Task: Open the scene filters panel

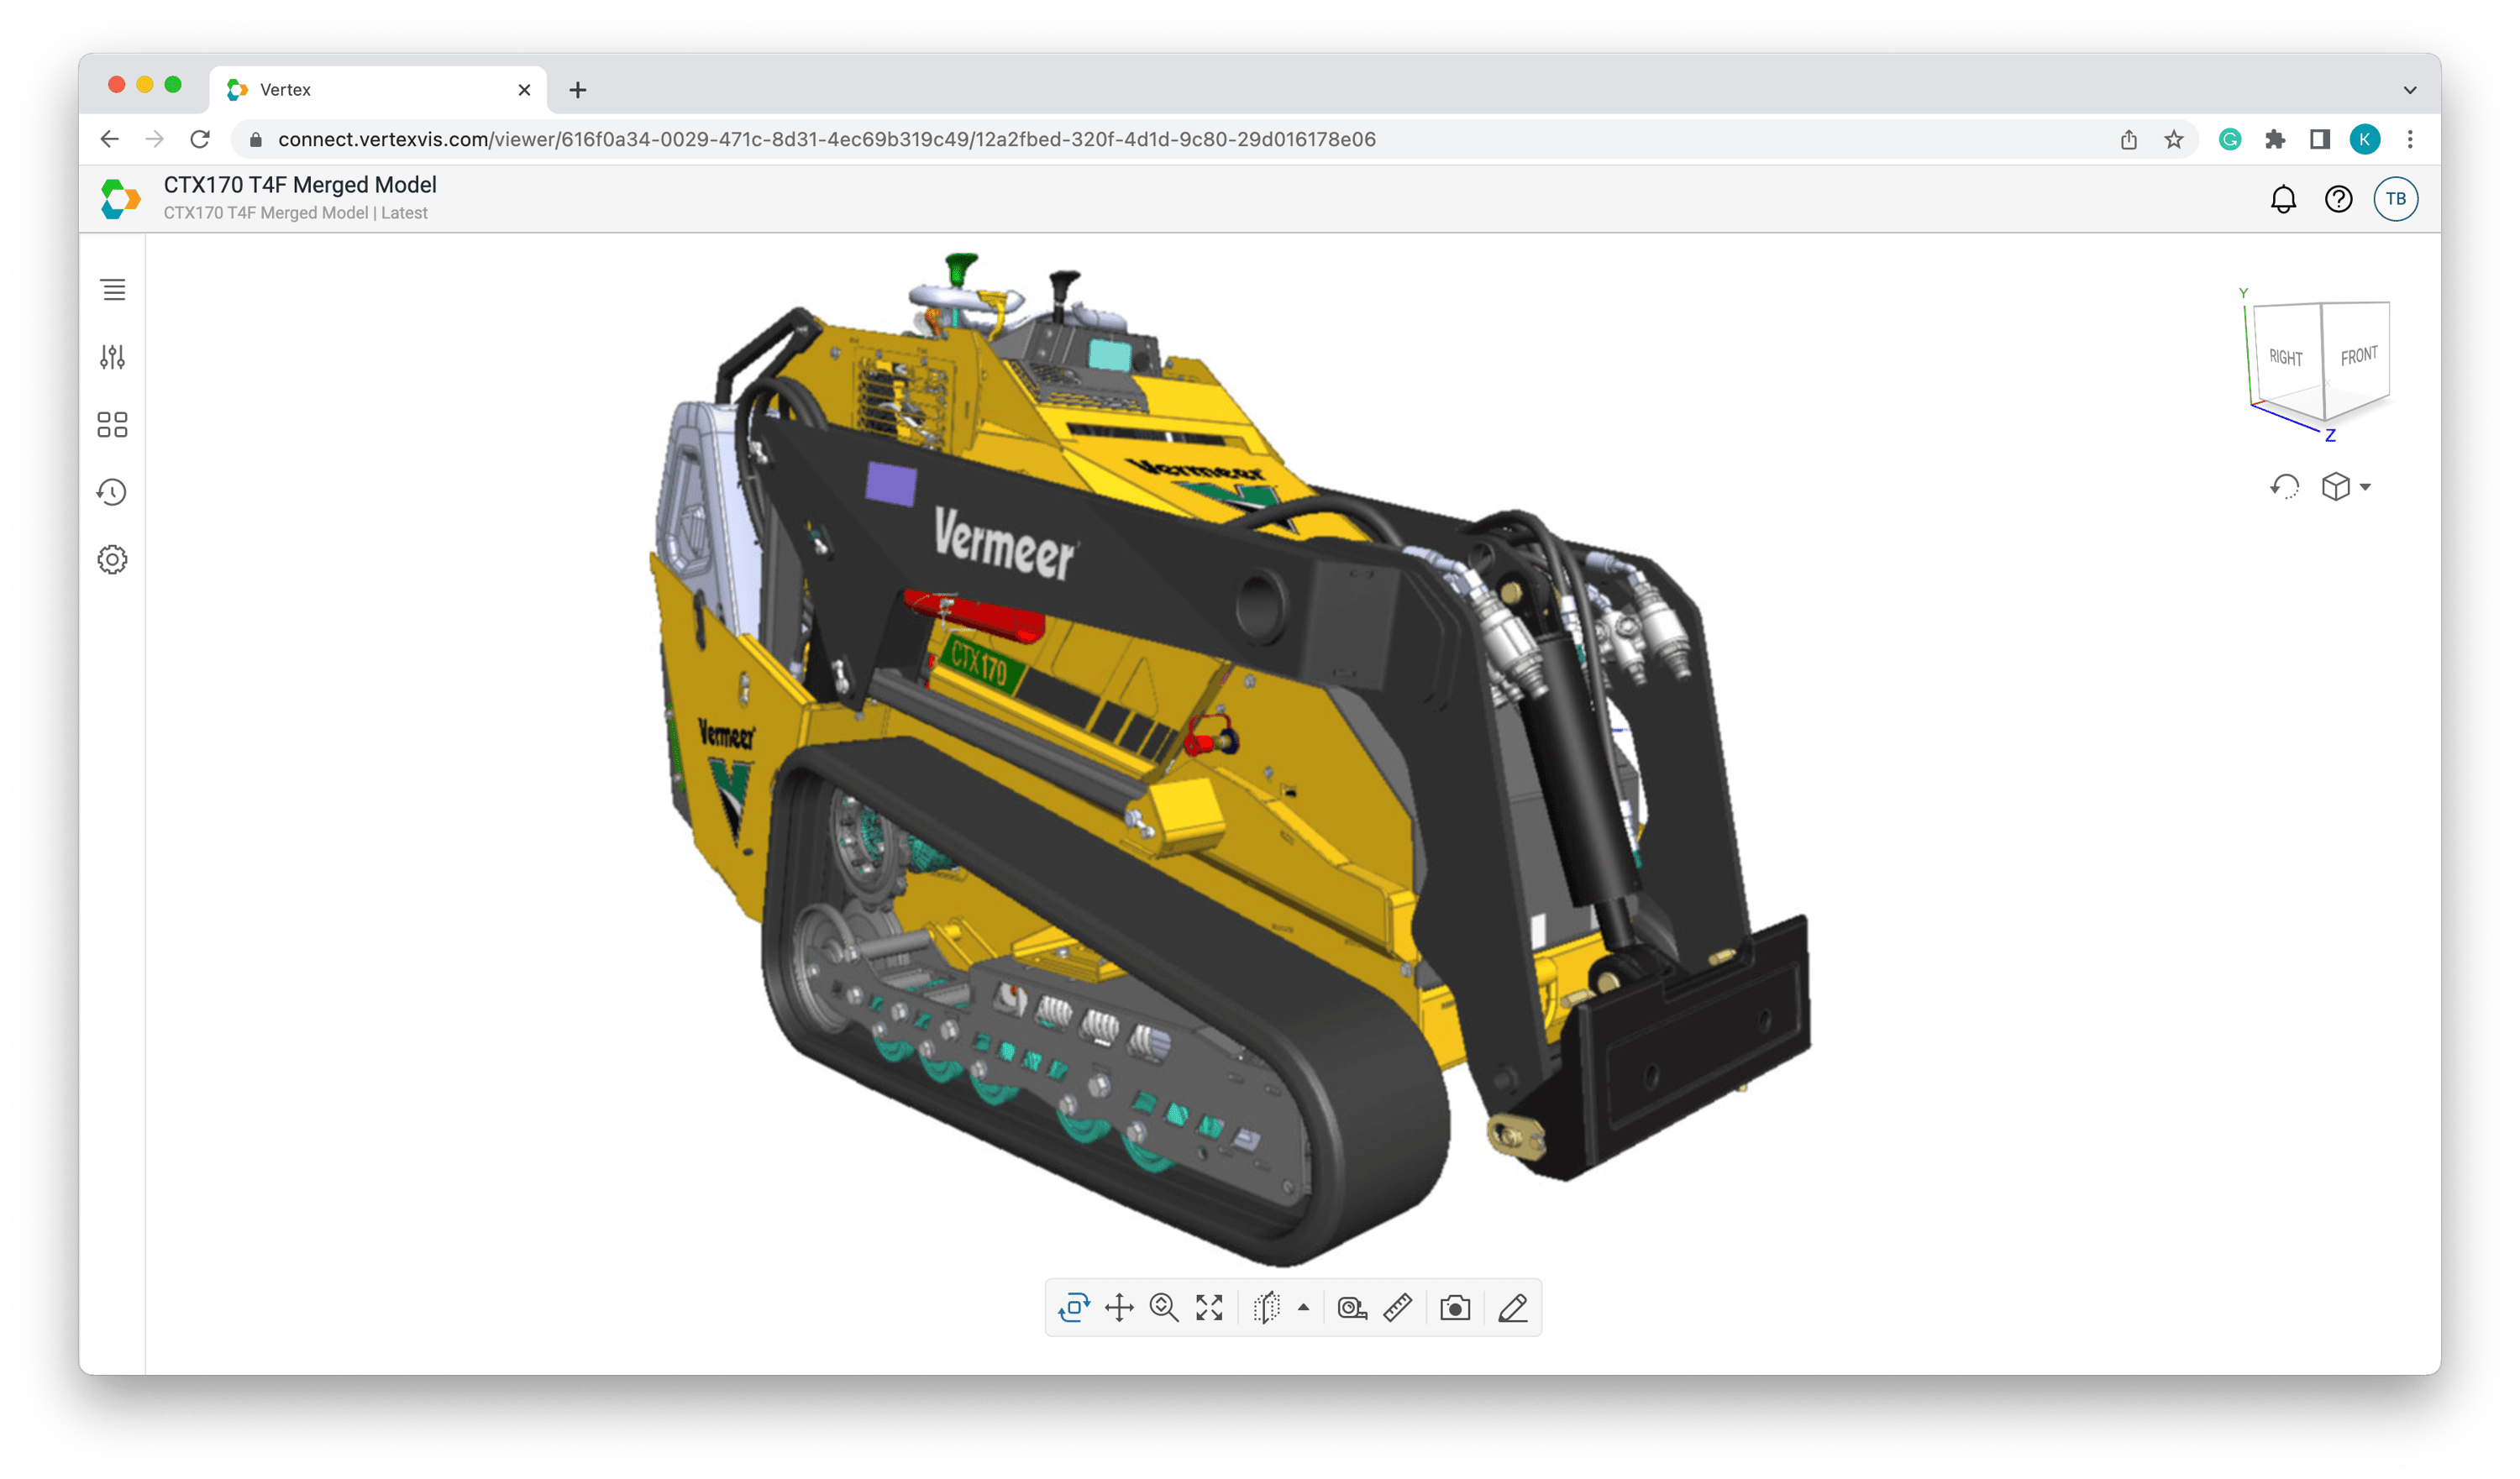Action: point(112,357)
